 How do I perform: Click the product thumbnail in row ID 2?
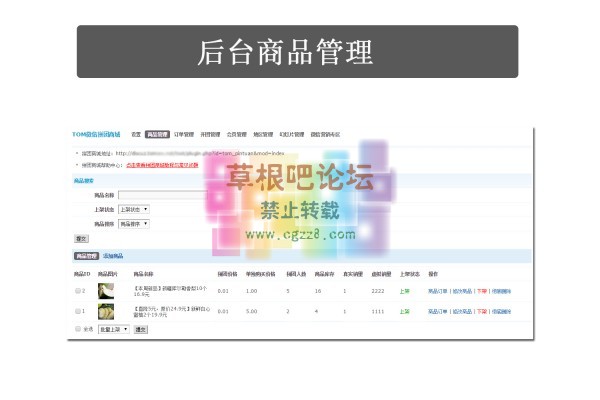tap(106, 291)
